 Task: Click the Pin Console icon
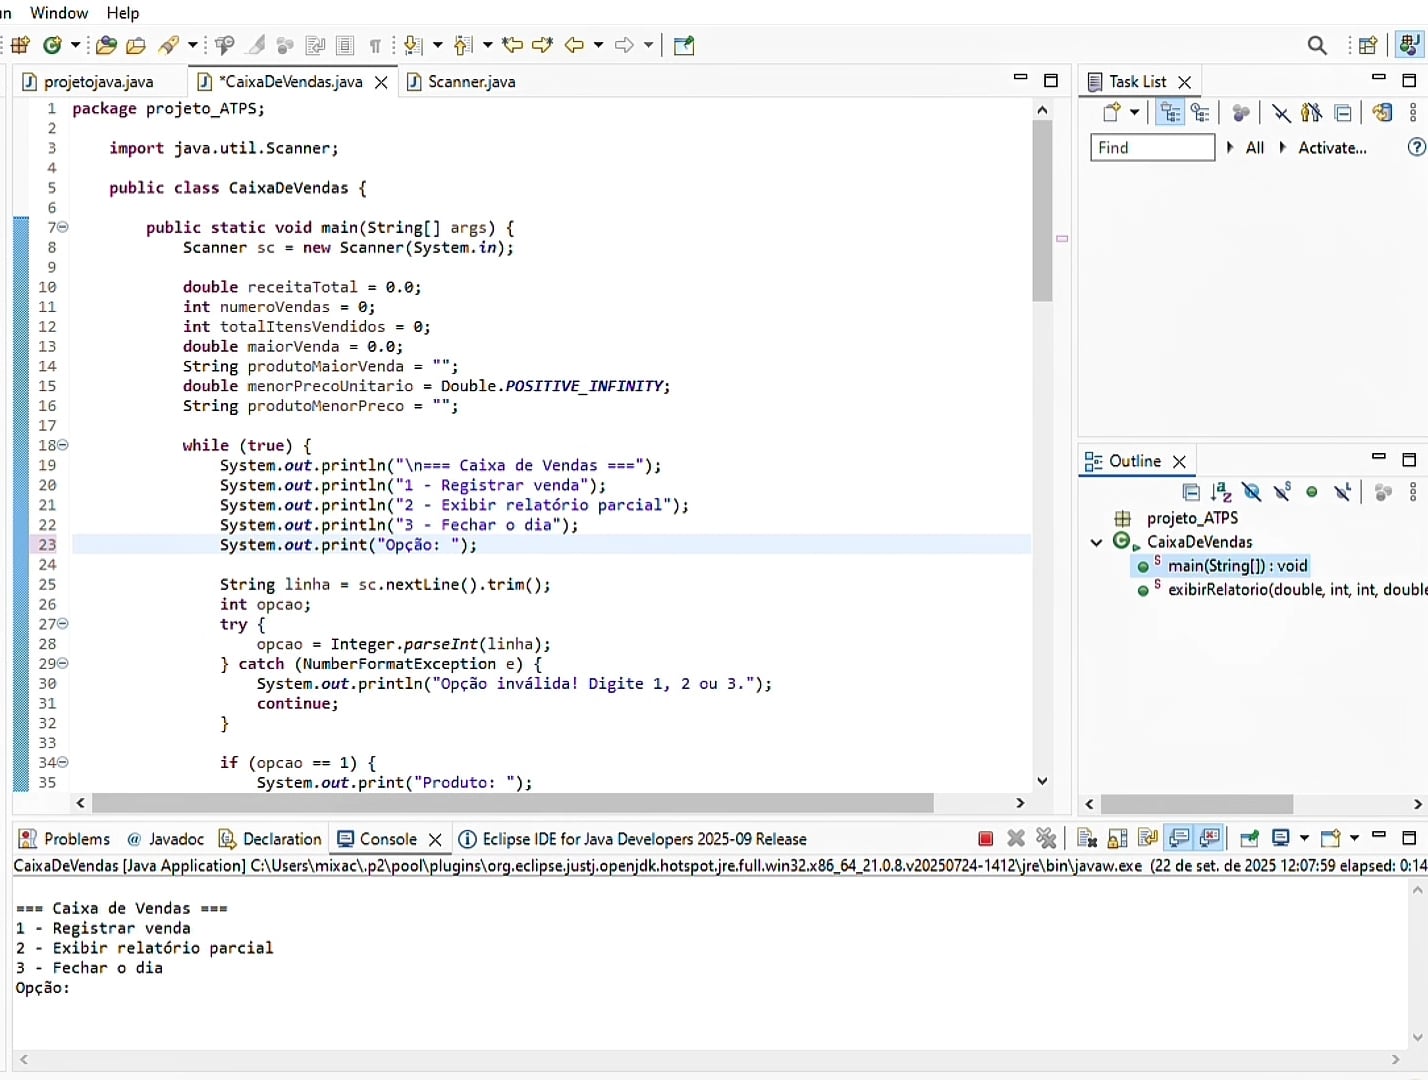(x=1248, y=839)
